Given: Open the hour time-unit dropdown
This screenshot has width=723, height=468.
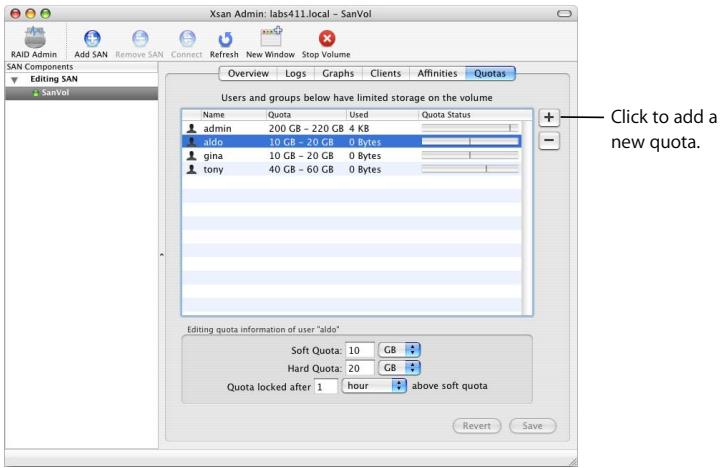Looking at the screenshot, I should coord(374,386).
